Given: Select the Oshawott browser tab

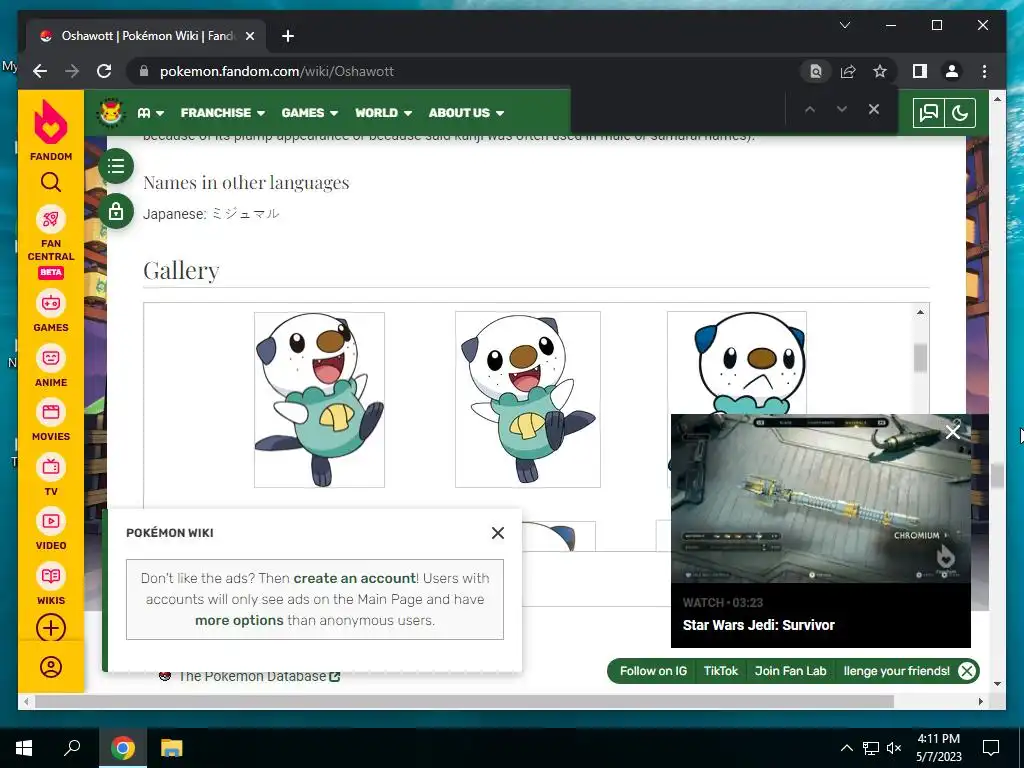Looking at the screenshot, I should pyautogui.click(x=146, y=36).
